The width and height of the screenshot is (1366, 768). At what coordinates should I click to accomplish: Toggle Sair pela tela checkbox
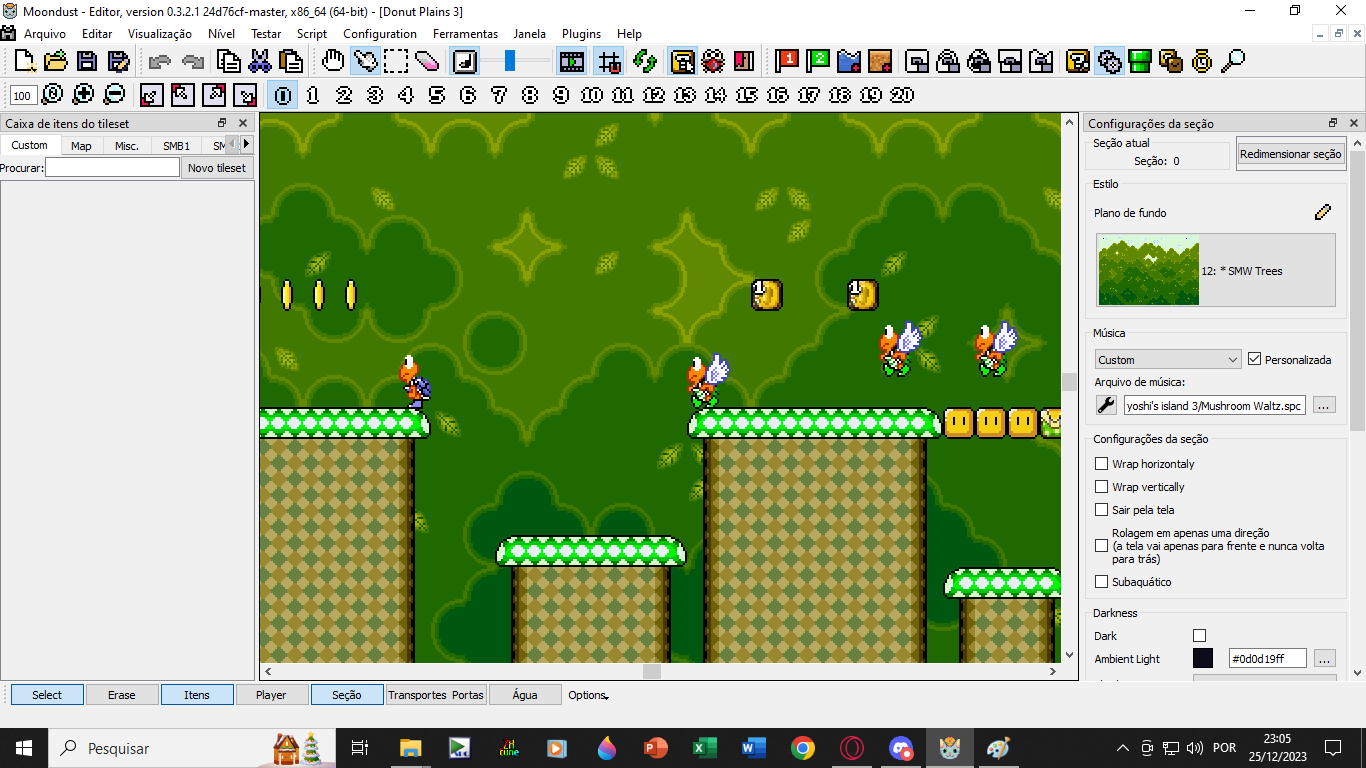1102,510
